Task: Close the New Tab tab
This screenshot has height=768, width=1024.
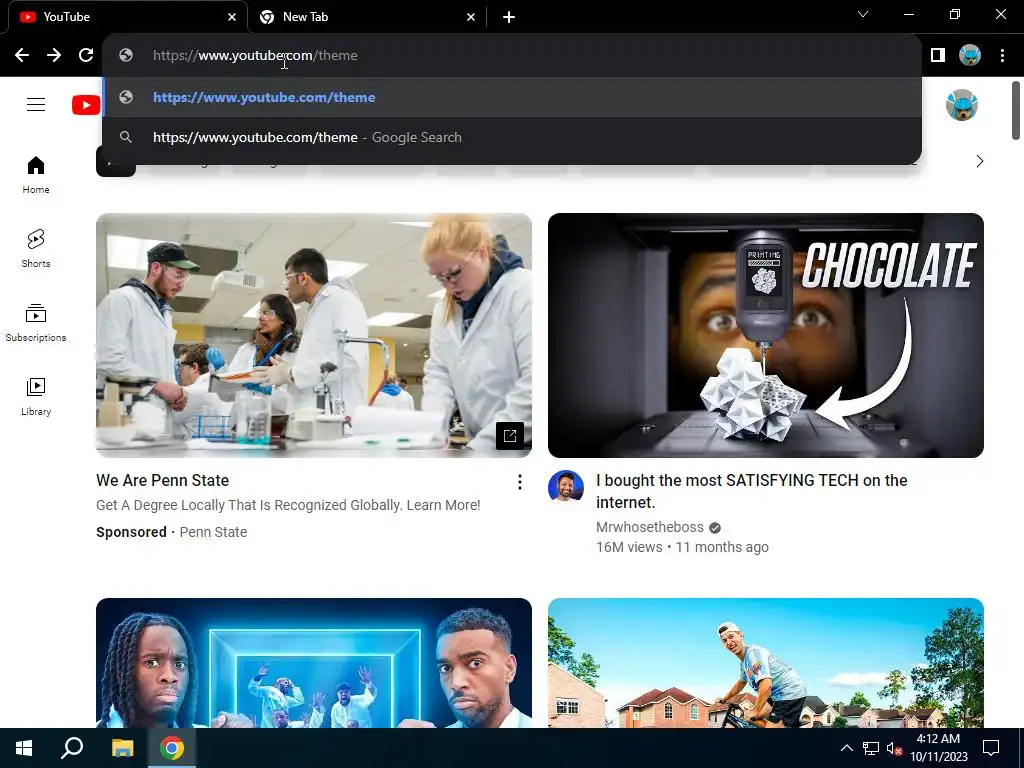Action: point(471,17)
